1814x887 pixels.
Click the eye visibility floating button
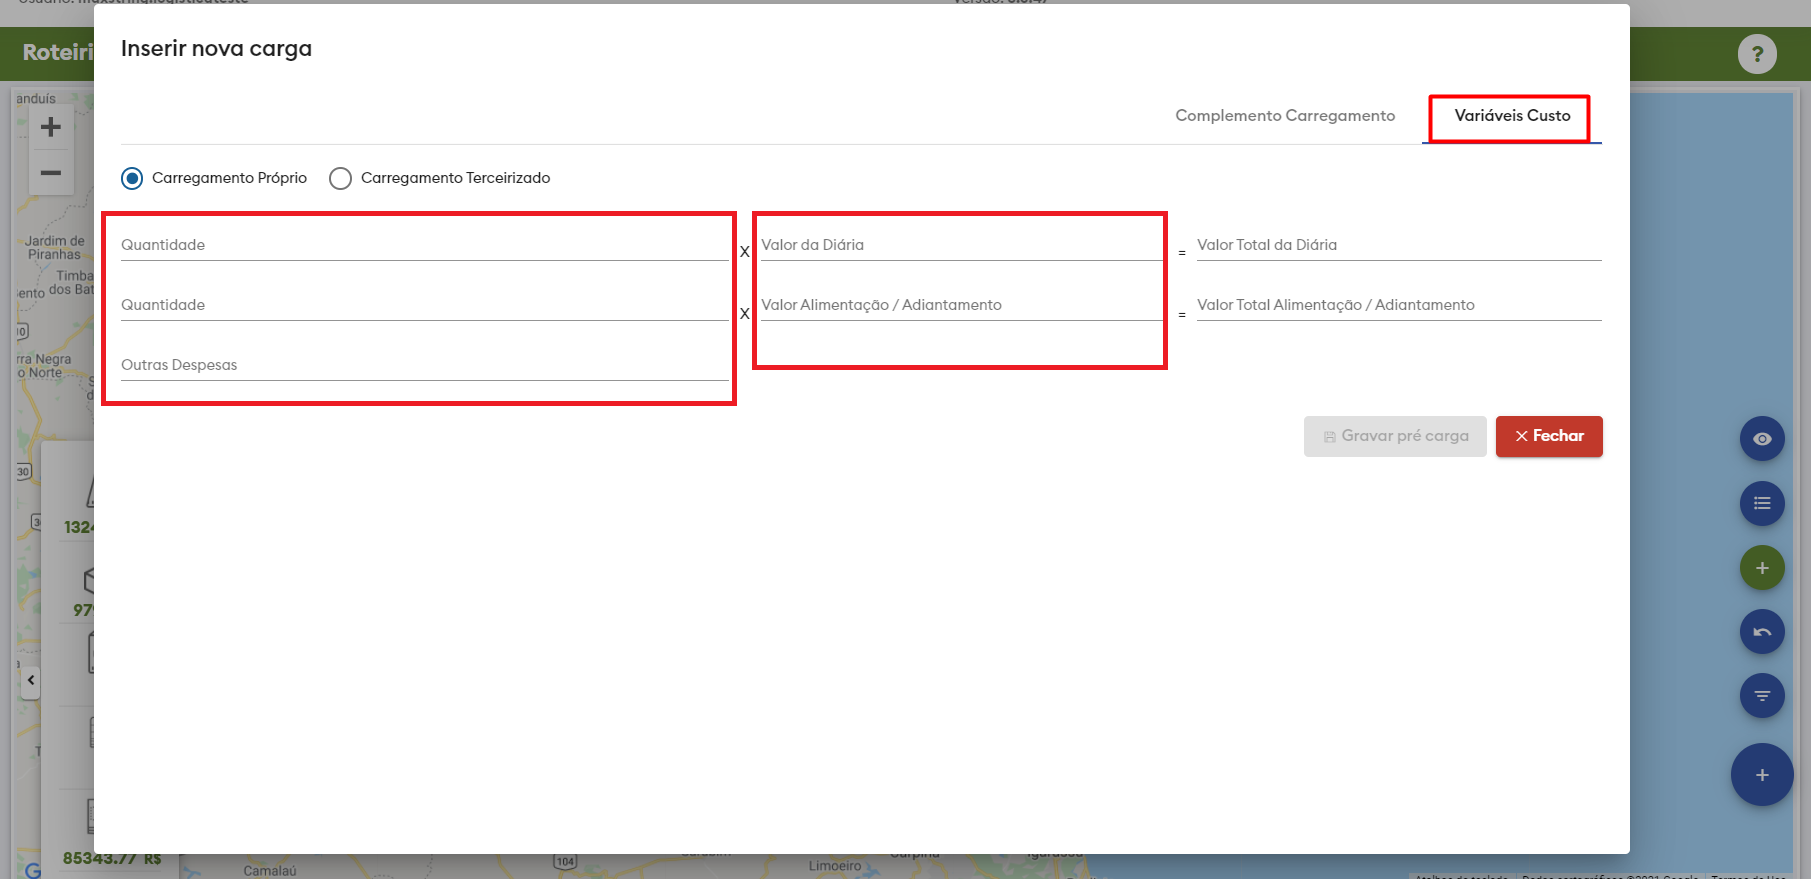tap(1762, 439)
